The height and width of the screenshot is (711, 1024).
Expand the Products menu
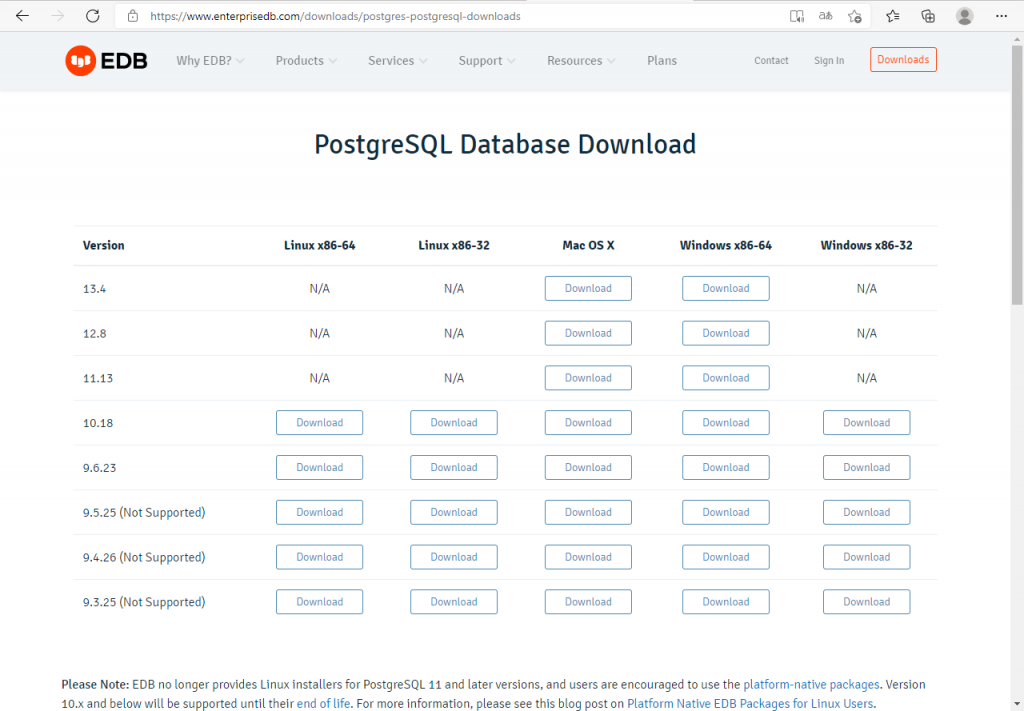point(306,61)
